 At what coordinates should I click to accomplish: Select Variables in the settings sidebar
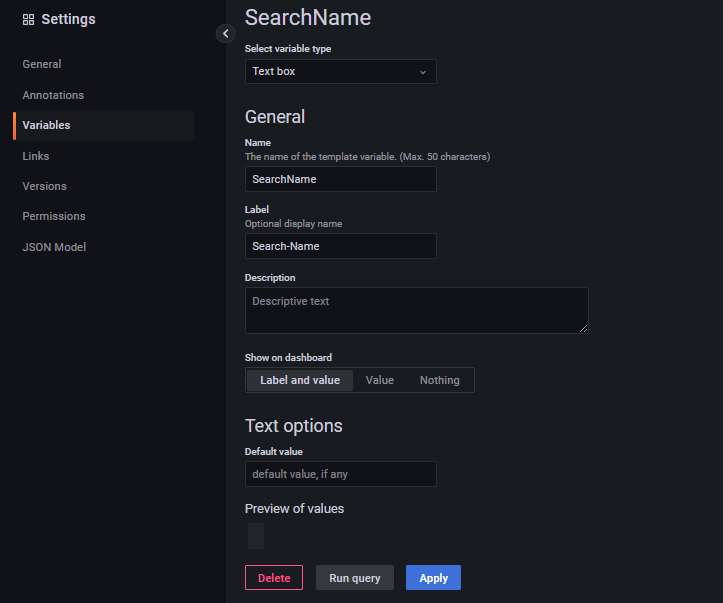[x=46, y=125]
